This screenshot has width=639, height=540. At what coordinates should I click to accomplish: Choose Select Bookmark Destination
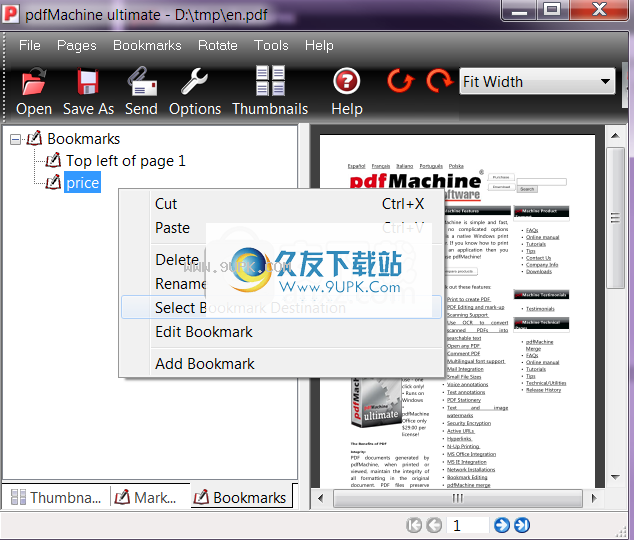coord(281,307)
